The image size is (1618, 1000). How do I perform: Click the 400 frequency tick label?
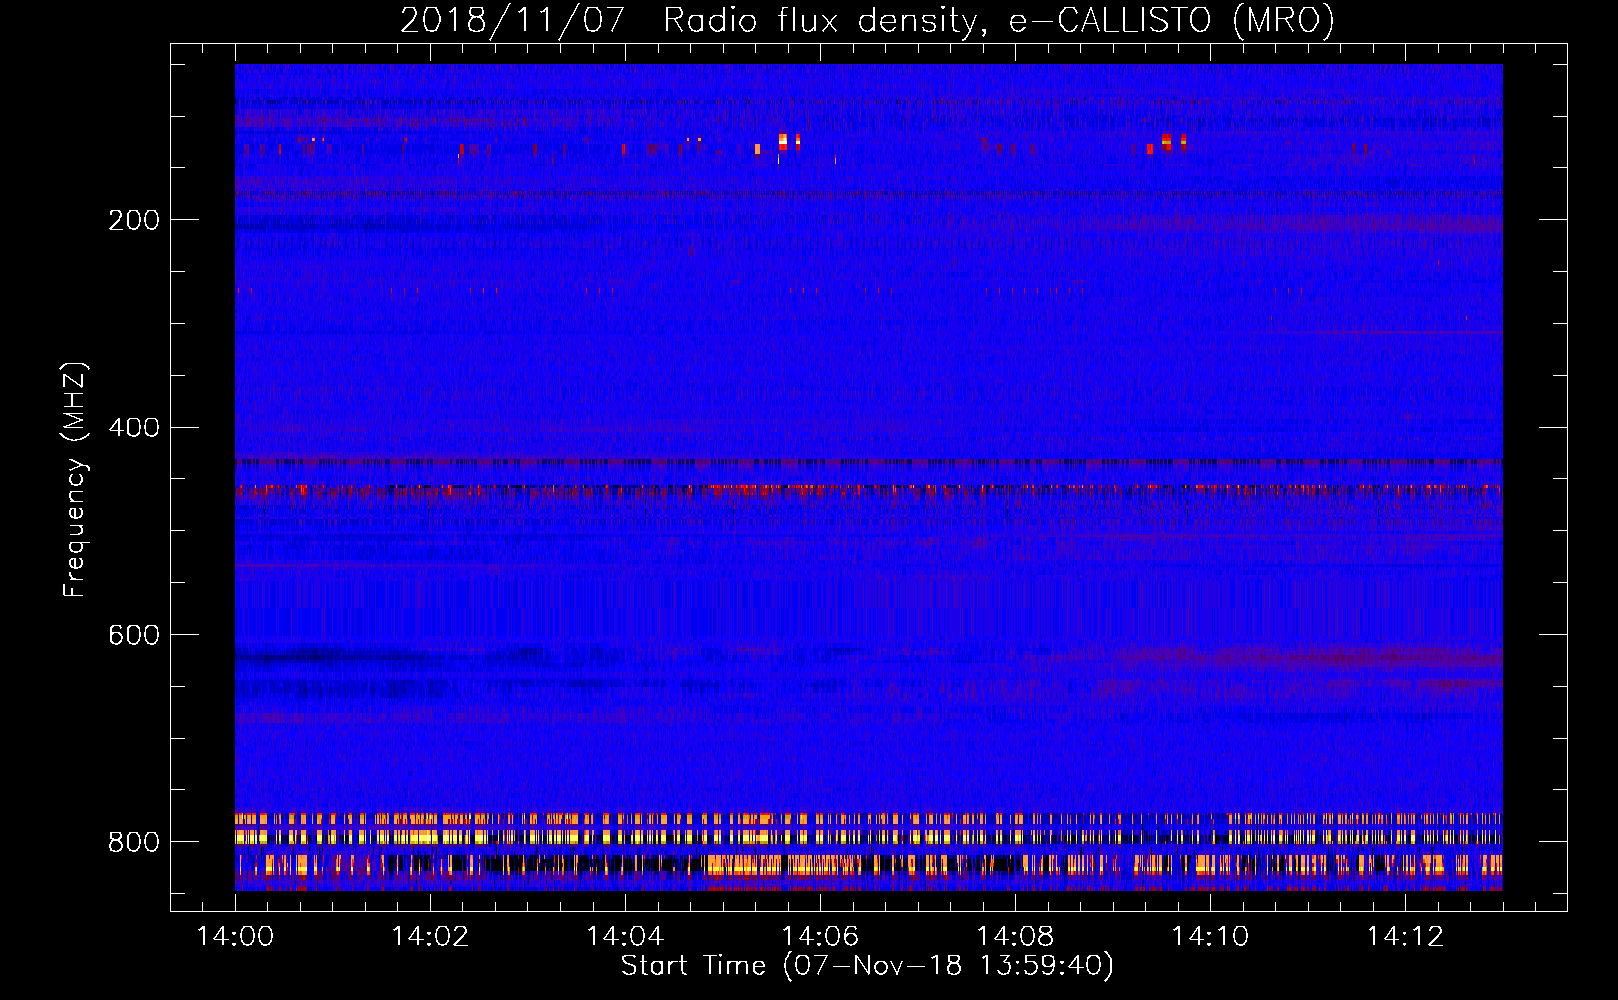134,428
